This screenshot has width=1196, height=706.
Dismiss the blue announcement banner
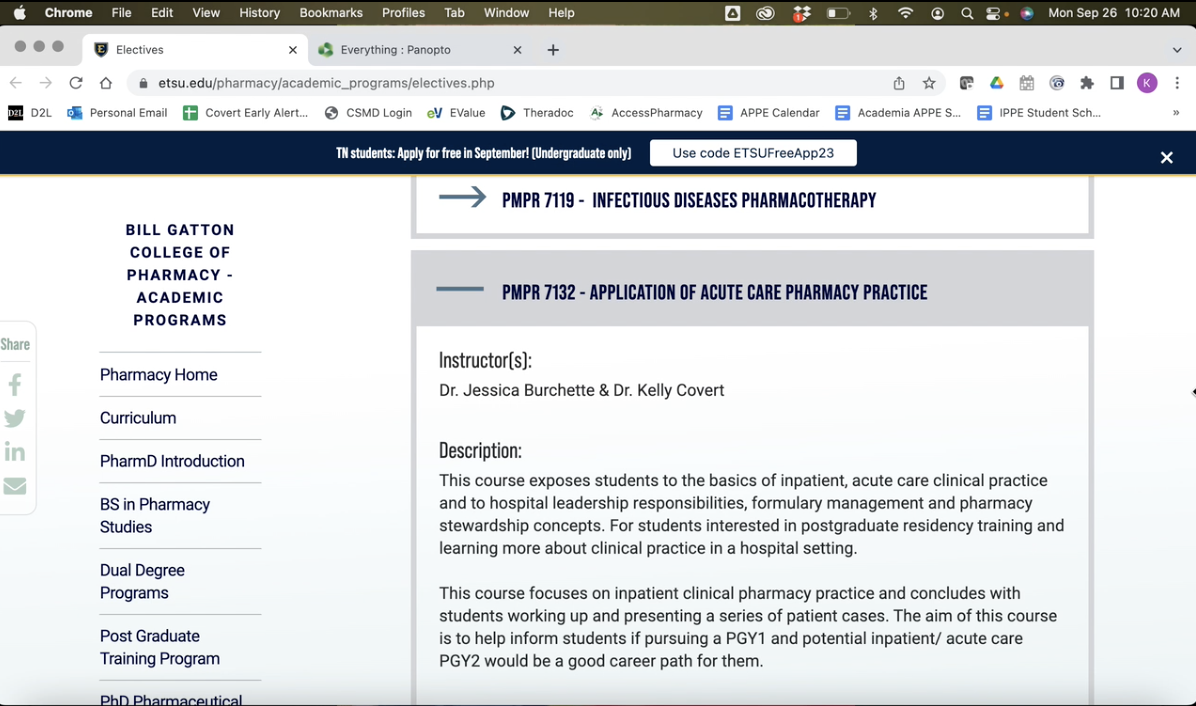click(x=1166, y=157)
